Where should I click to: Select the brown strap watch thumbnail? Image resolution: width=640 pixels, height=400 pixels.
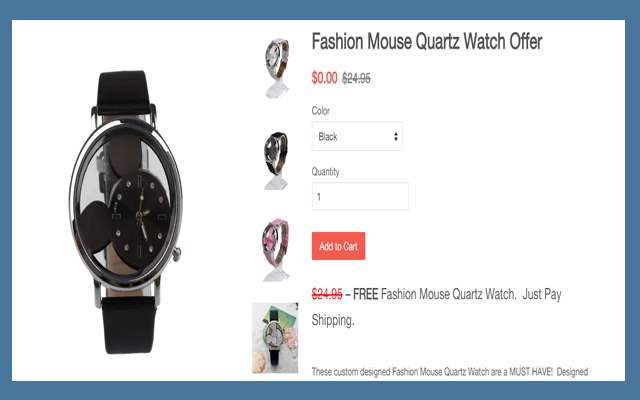277,68
